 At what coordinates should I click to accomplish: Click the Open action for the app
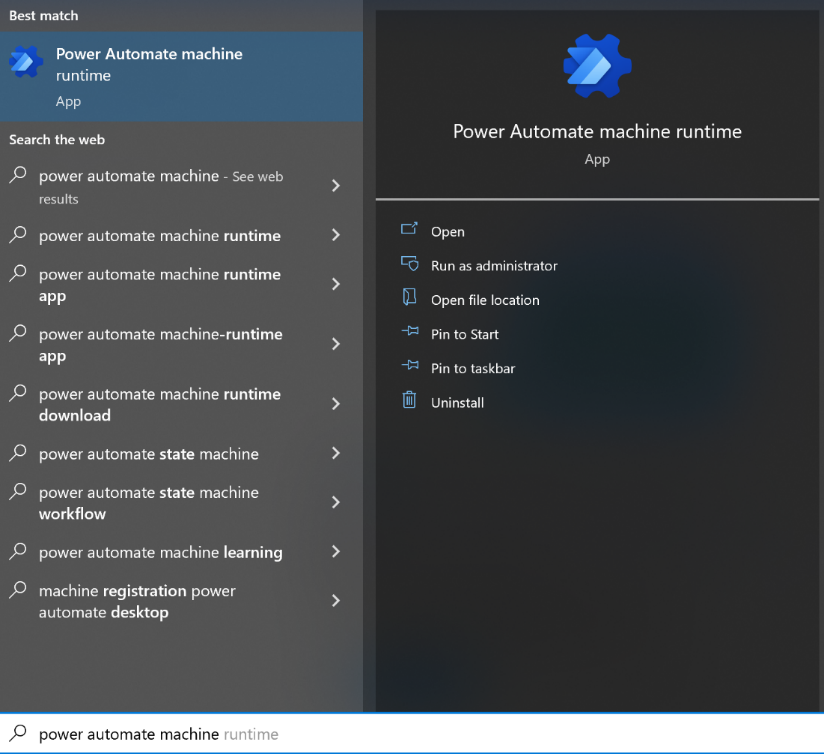pyautogui.click(x=447, y=232)
